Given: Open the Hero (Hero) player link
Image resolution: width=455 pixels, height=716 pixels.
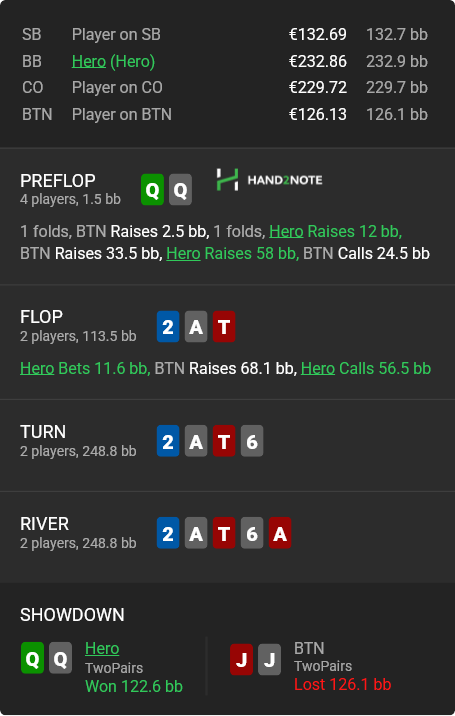Looking at the screenshot, I should 113,61.
